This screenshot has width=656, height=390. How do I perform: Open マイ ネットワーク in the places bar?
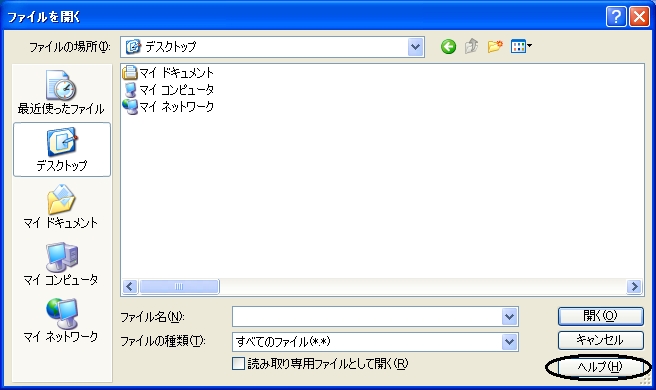[x=61, y=321]
